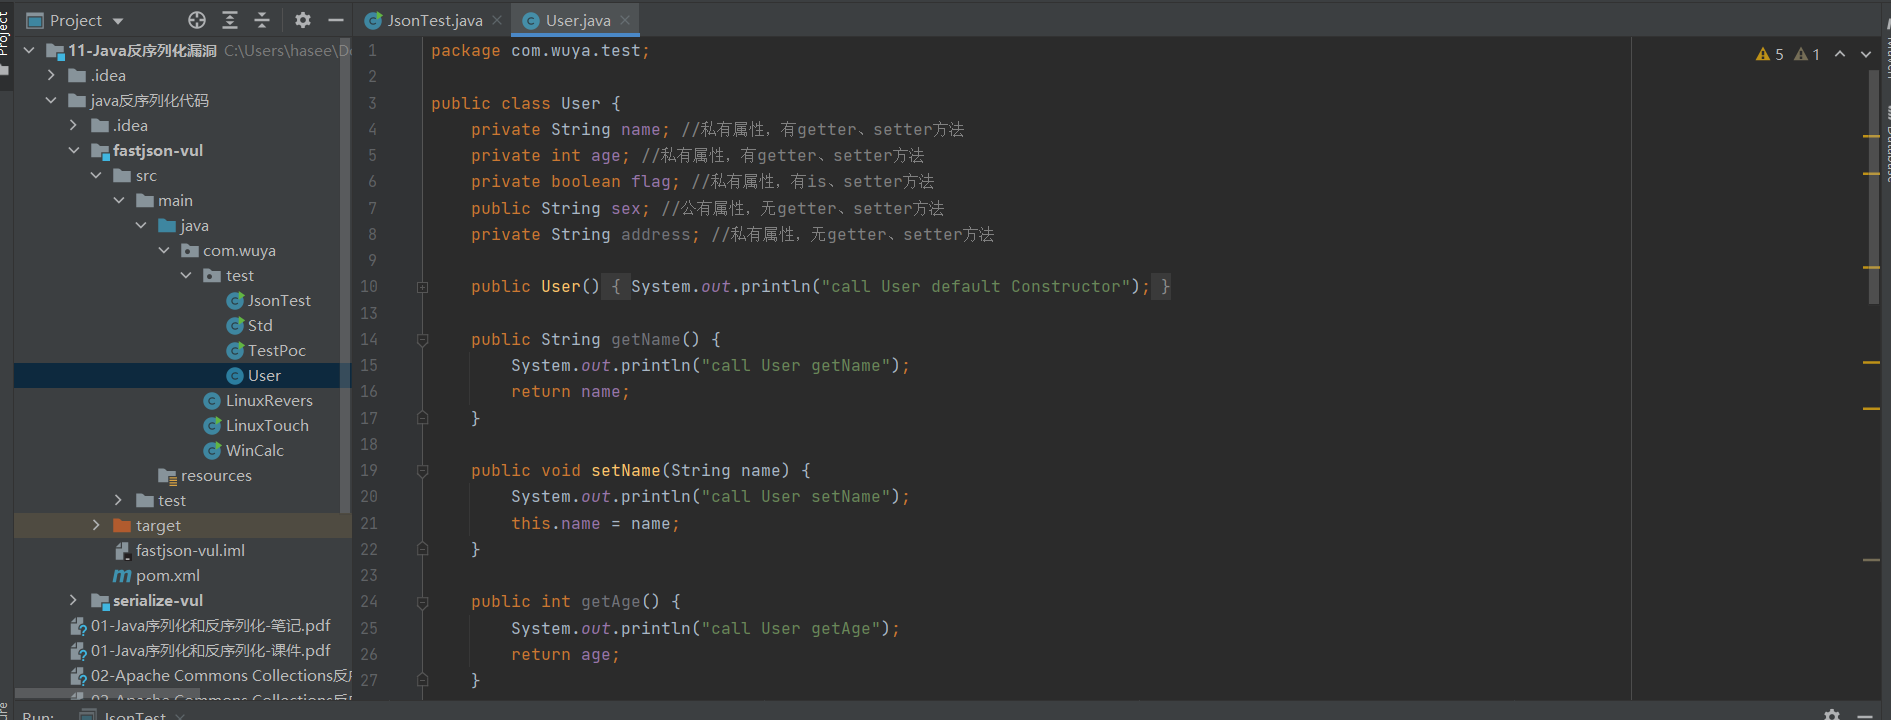Collapse the main folder
The width and height of the screenshot is (1891, 720).
[119, 200]
